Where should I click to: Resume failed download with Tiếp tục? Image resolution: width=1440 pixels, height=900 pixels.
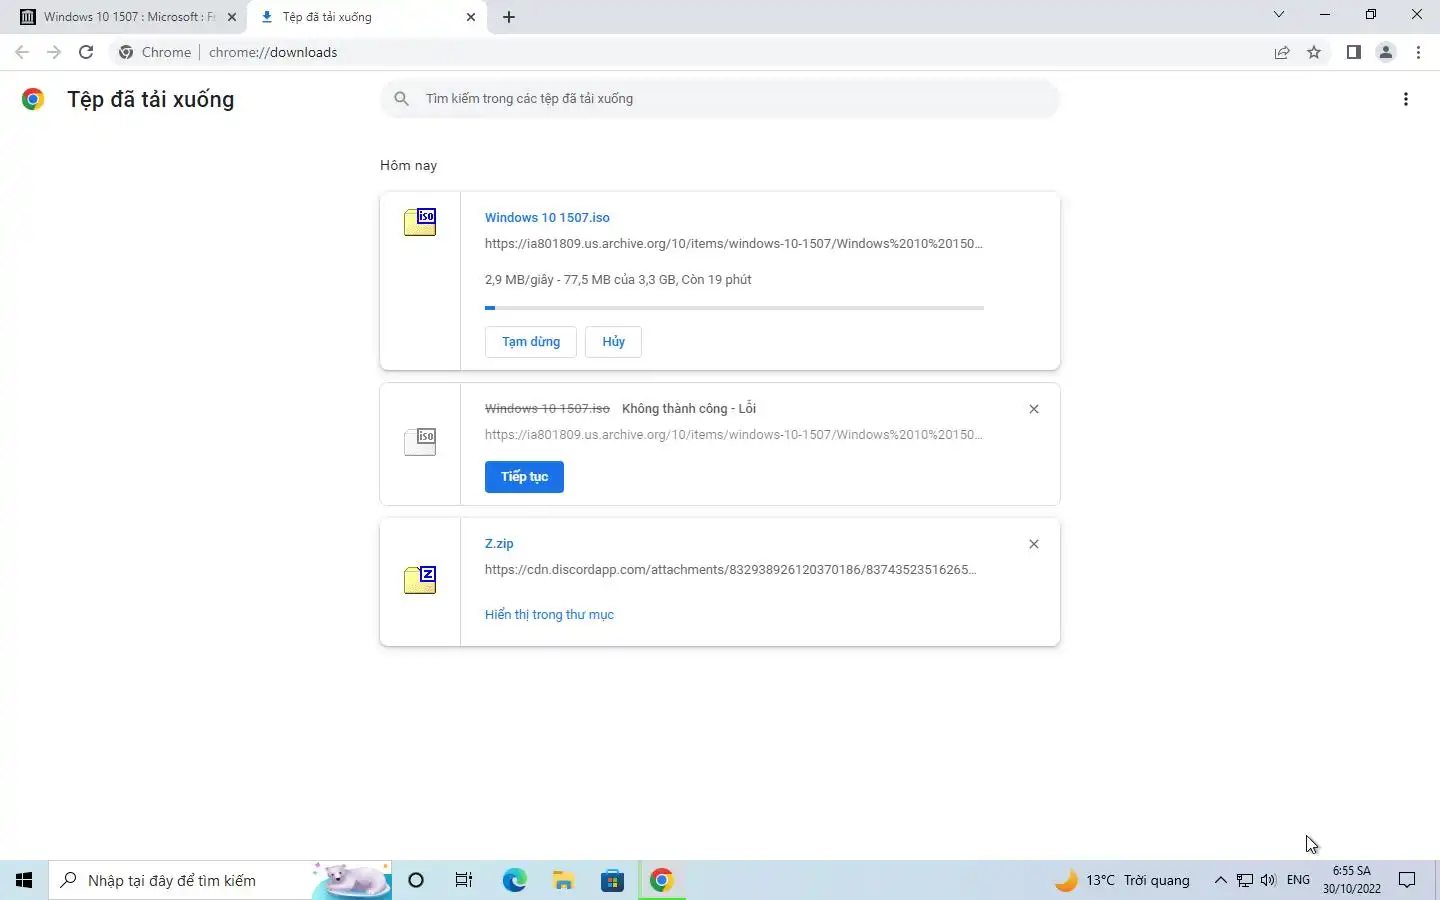[x=524, y=477]
